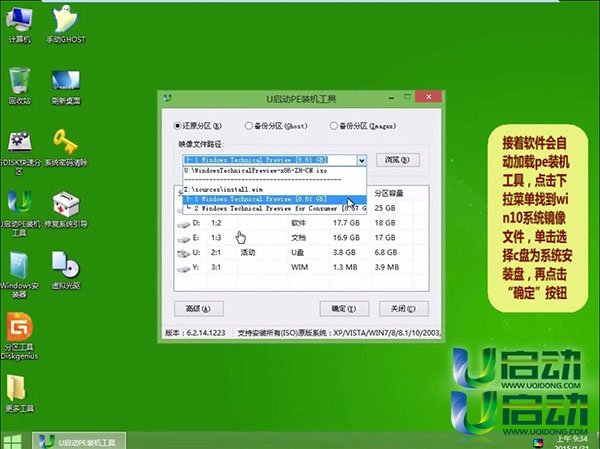Click the system tray color icon
This screenshot has height=449, width=600.
point(538,443)
